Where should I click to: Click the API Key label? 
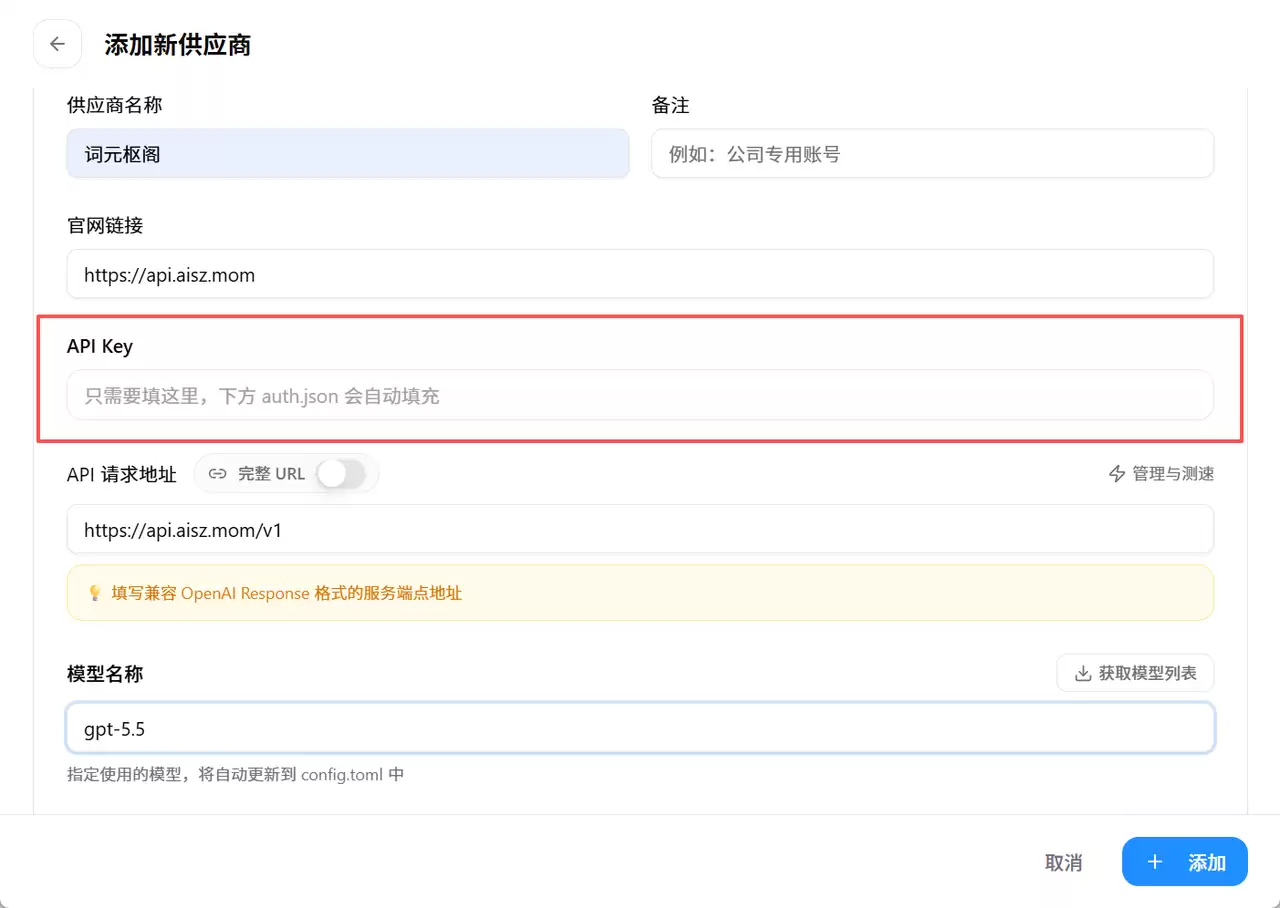click(x=100, y=347)
